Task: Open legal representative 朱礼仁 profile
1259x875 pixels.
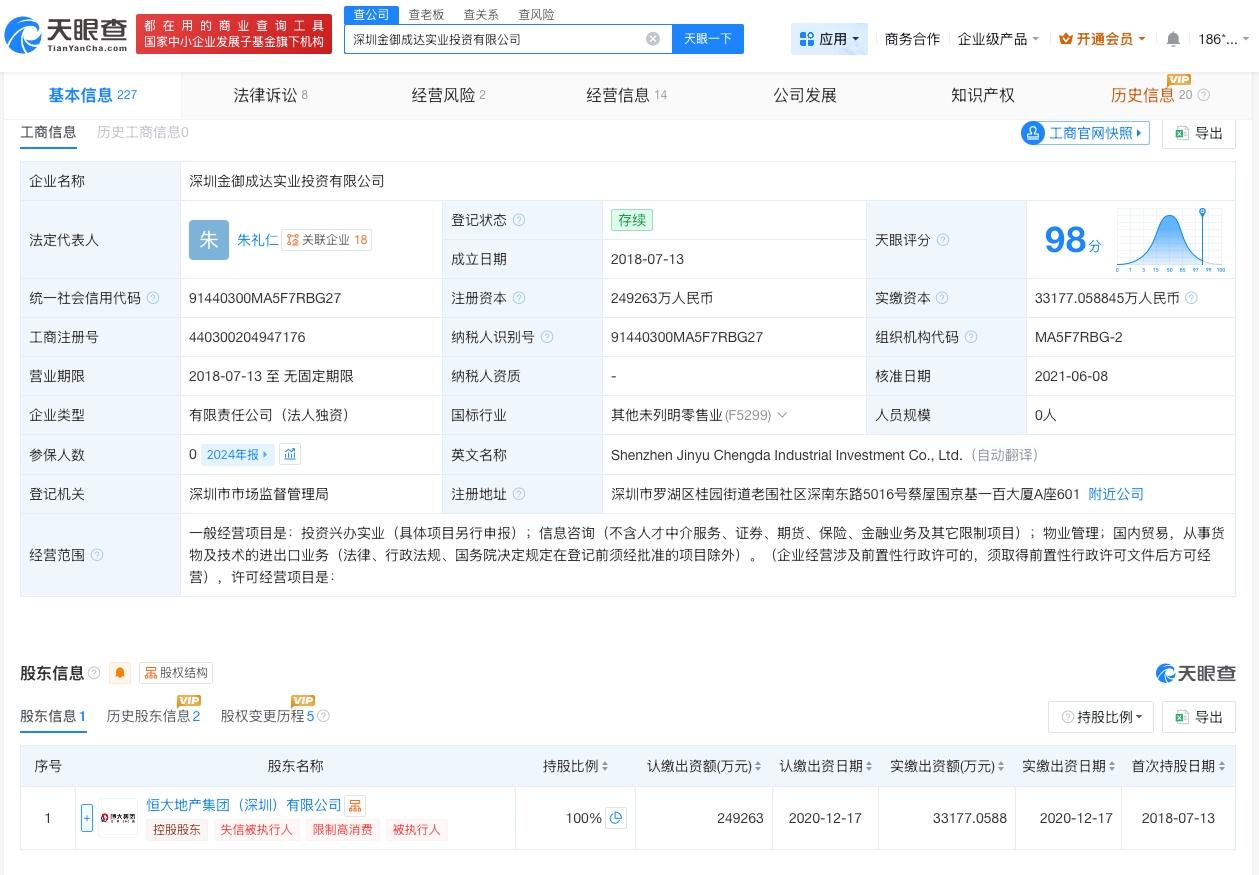Action: click(257, 240)
